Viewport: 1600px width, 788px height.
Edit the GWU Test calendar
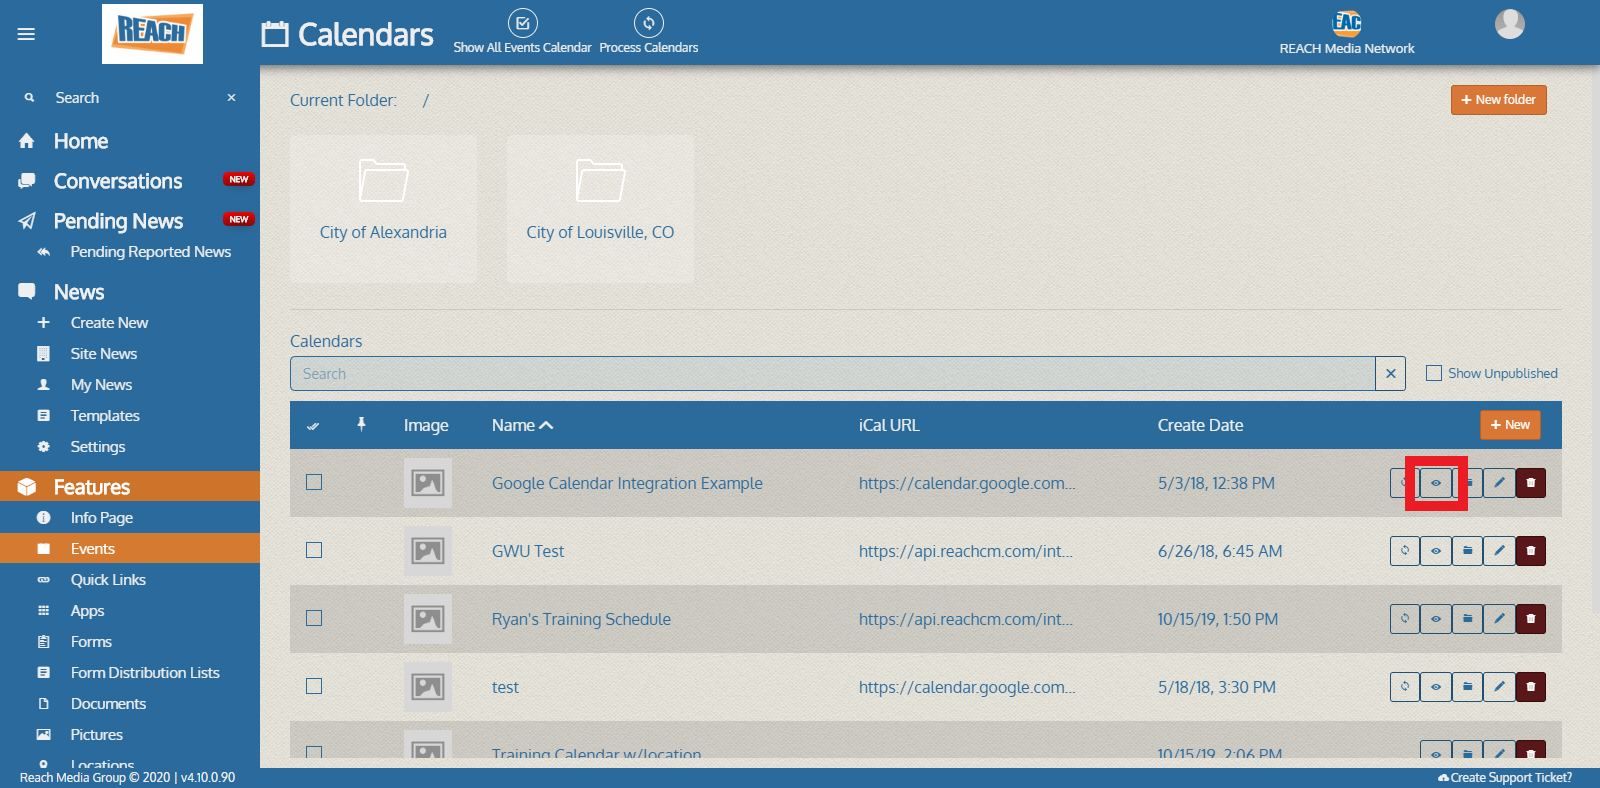pos(1499,551)
